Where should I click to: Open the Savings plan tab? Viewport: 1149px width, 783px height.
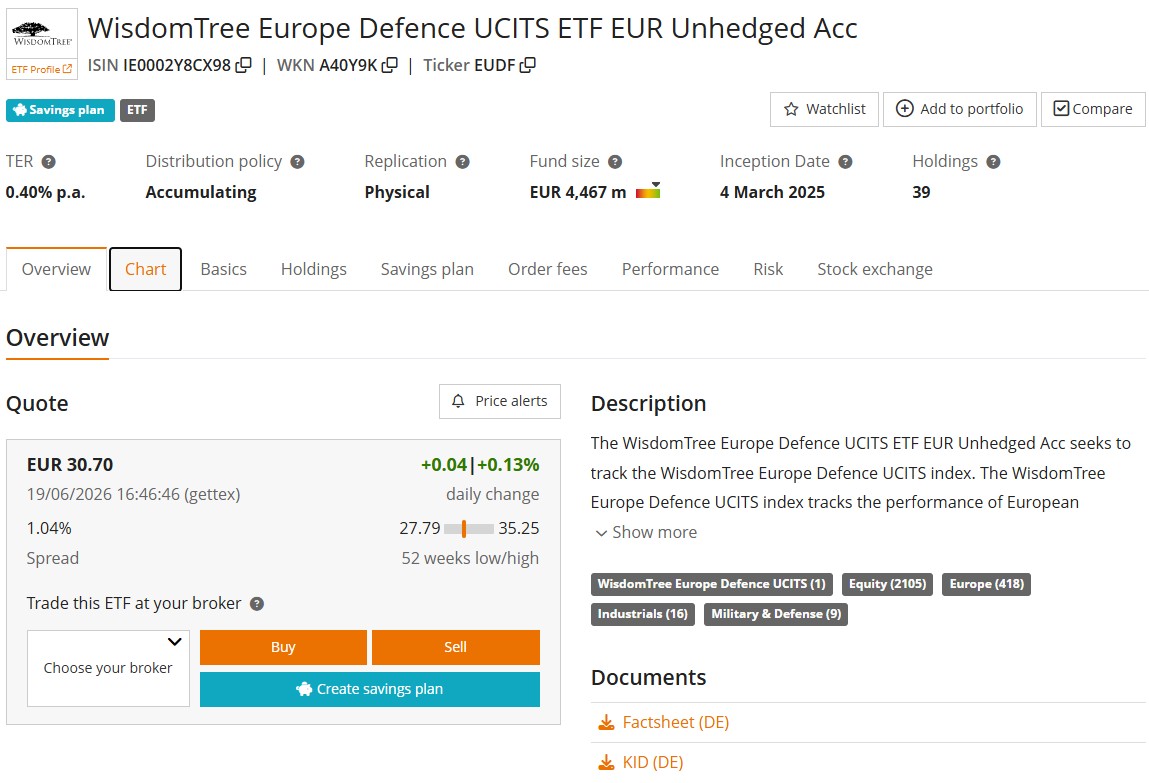(x=427, y=269)
